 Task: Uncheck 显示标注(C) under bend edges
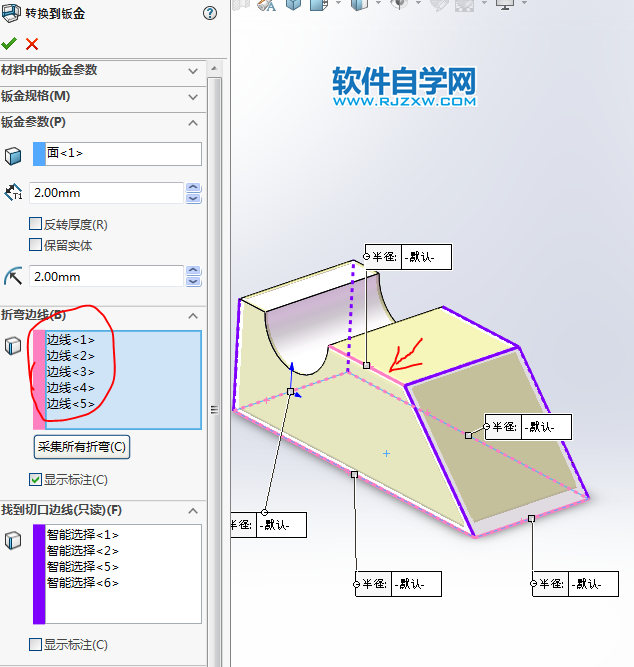click(x=35, y=479)
